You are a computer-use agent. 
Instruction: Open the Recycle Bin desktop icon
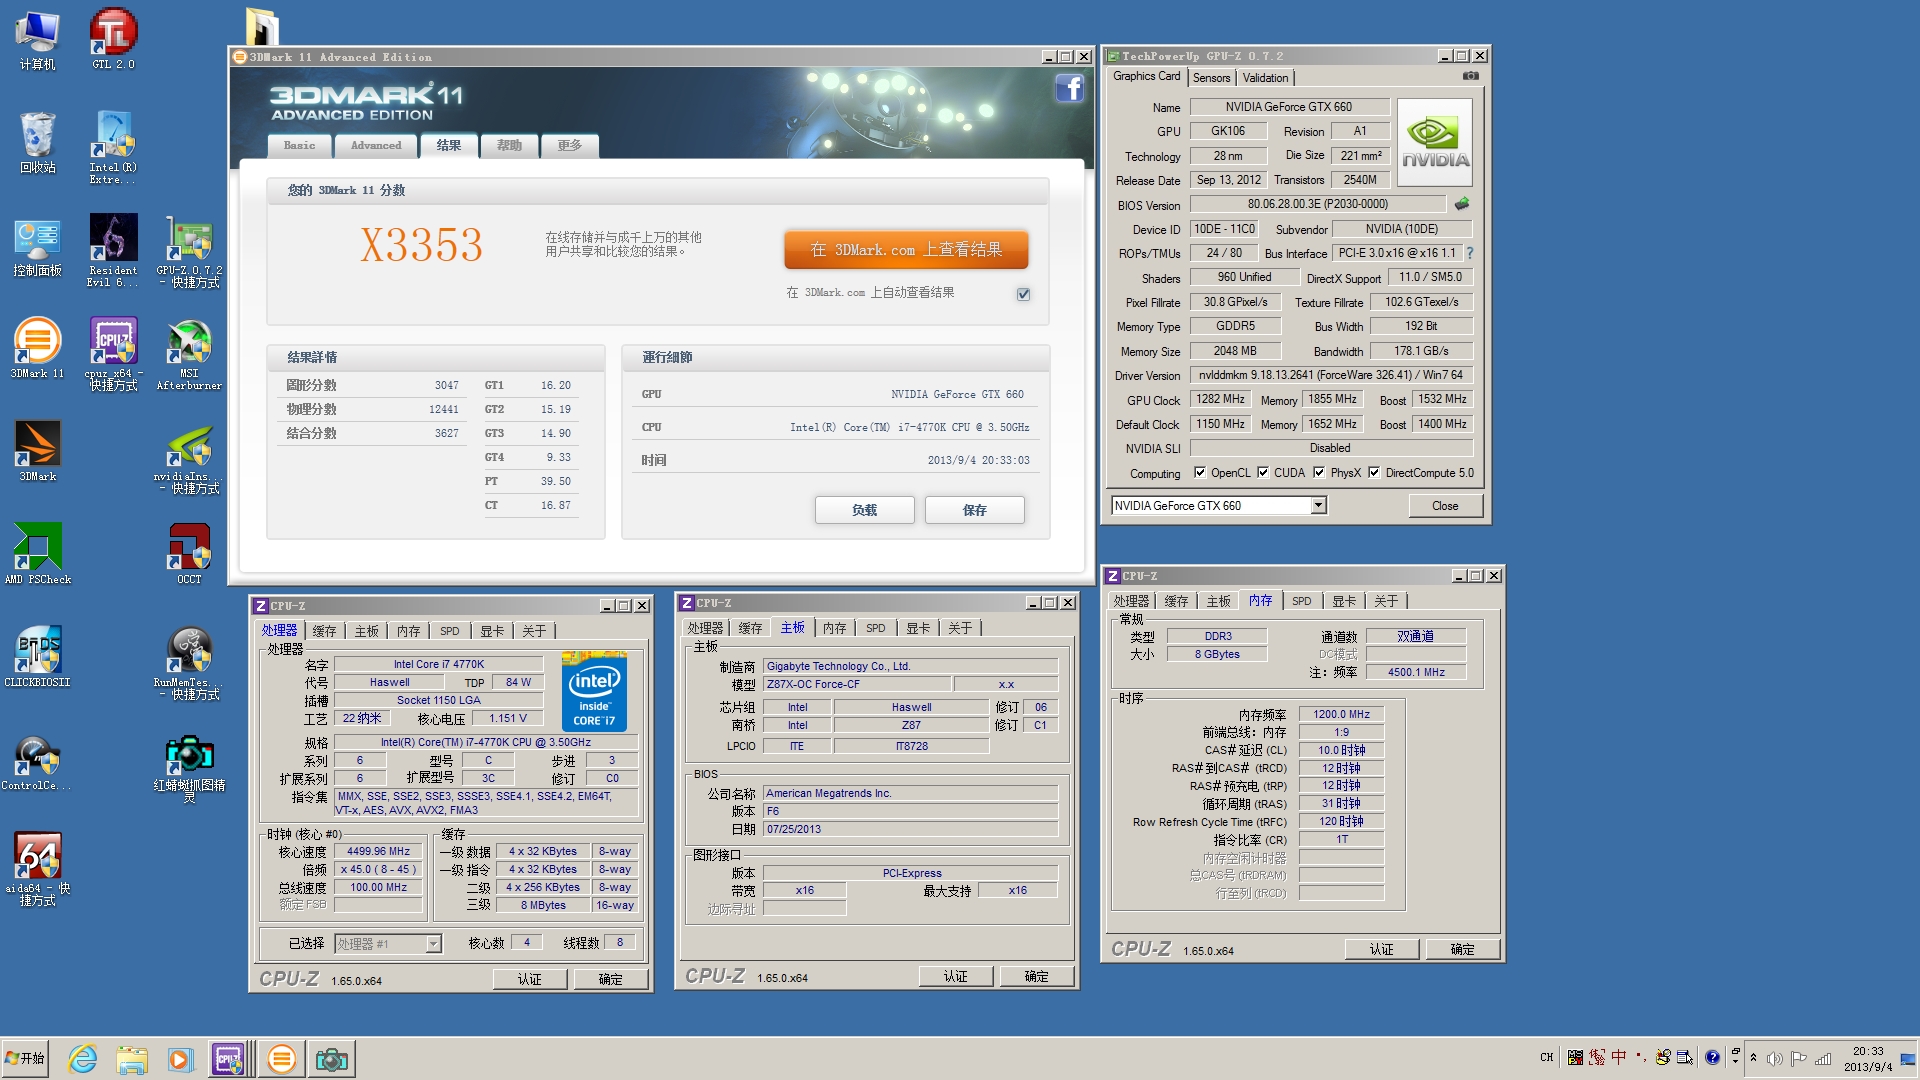coord(37,142)
